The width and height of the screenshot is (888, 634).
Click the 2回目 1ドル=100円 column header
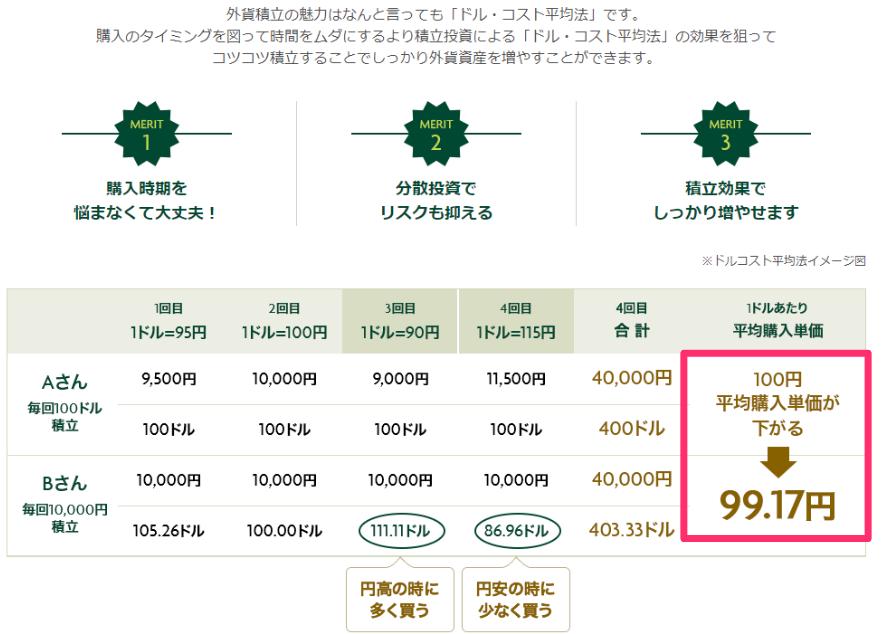(x=284, y=321)
